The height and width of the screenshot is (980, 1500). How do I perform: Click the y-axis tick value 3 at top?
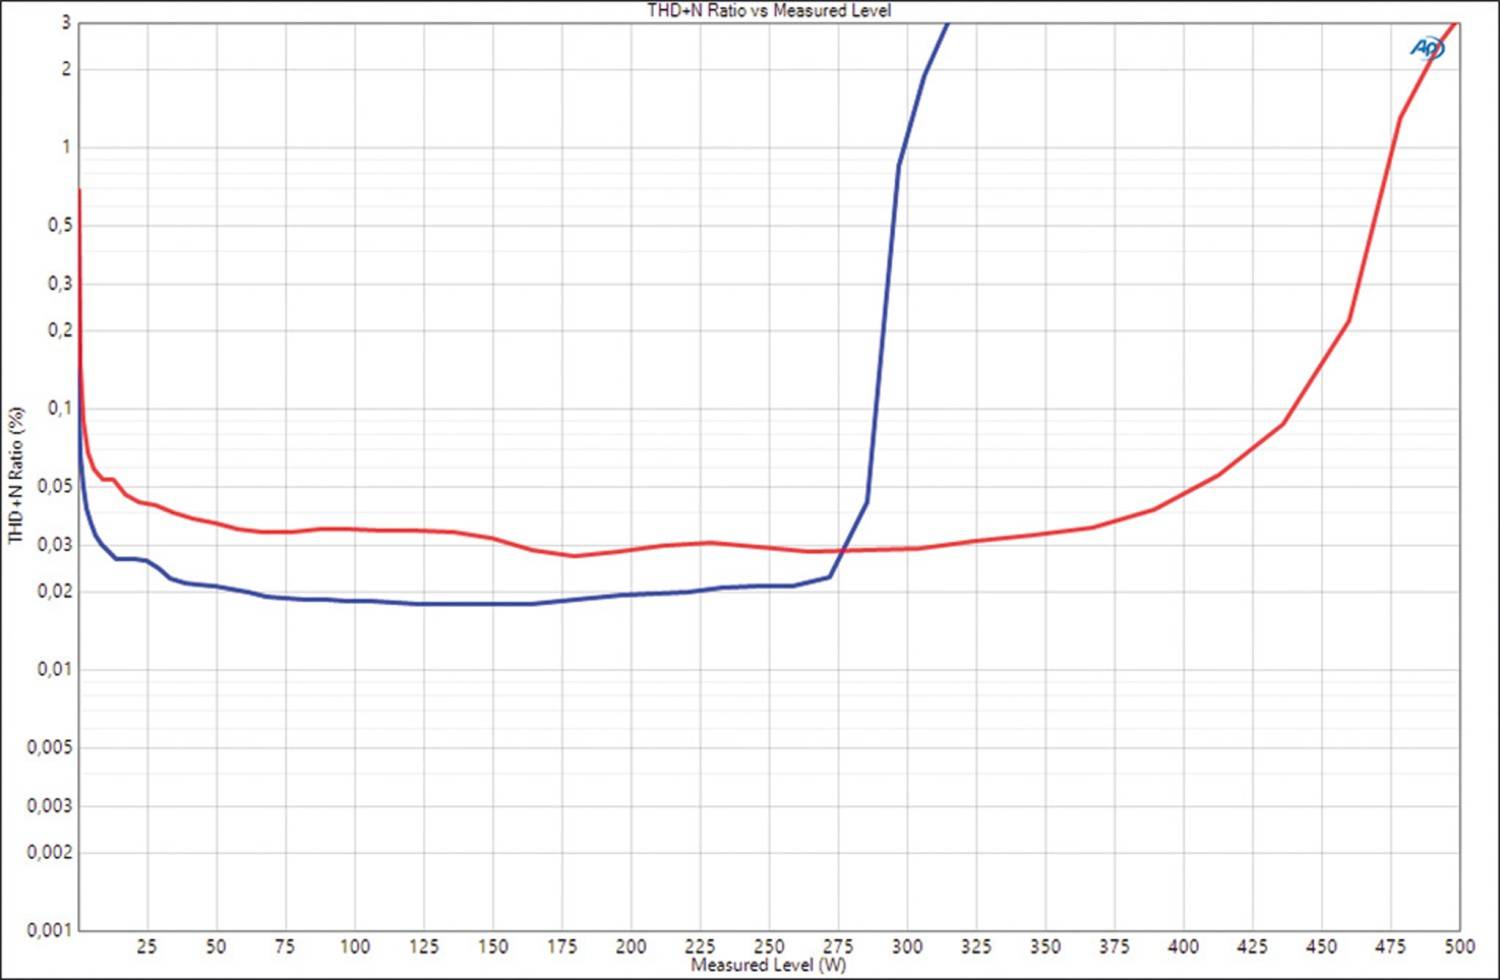[66, 22]
